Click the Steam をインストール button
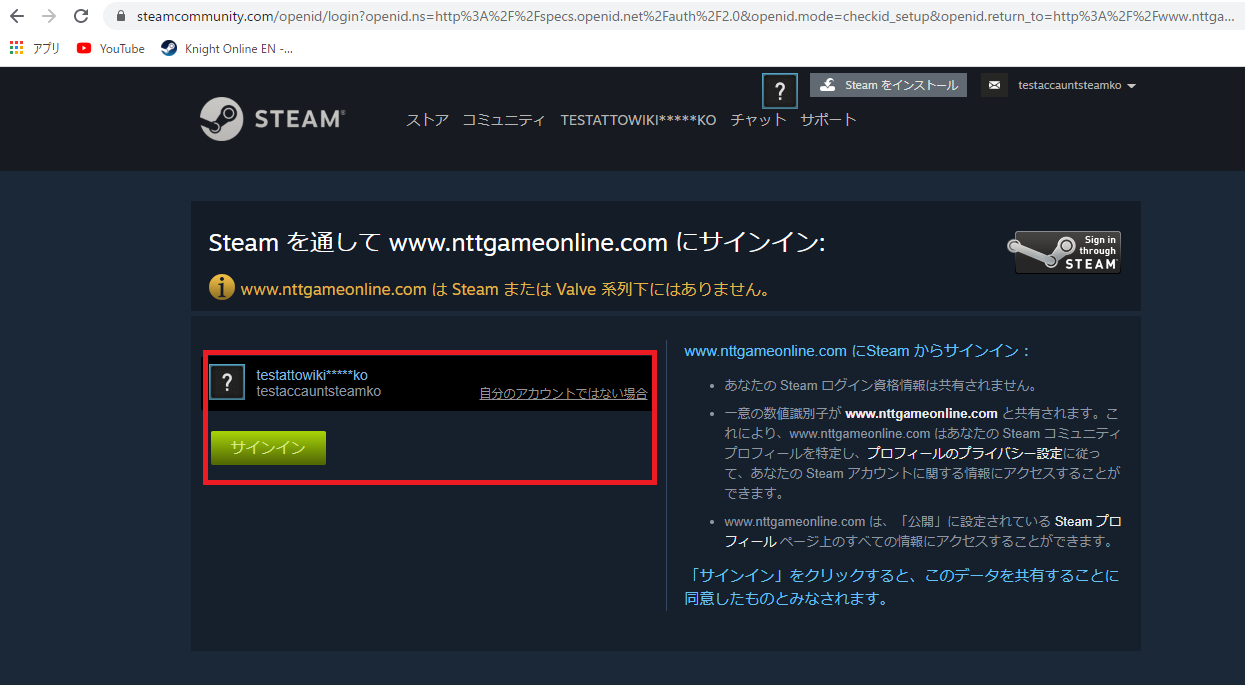The image size is (1245, 685). click(888, 85)
